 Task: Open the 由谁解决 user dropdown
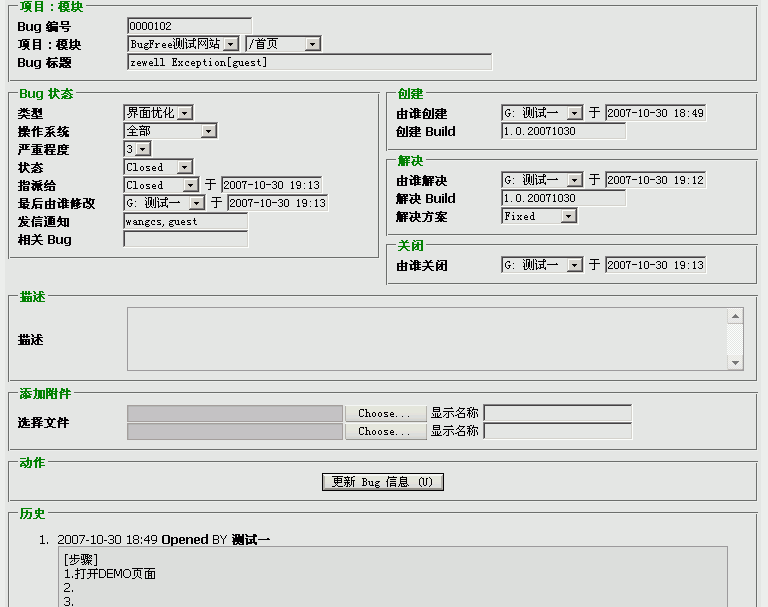click(x=542, y=180)
